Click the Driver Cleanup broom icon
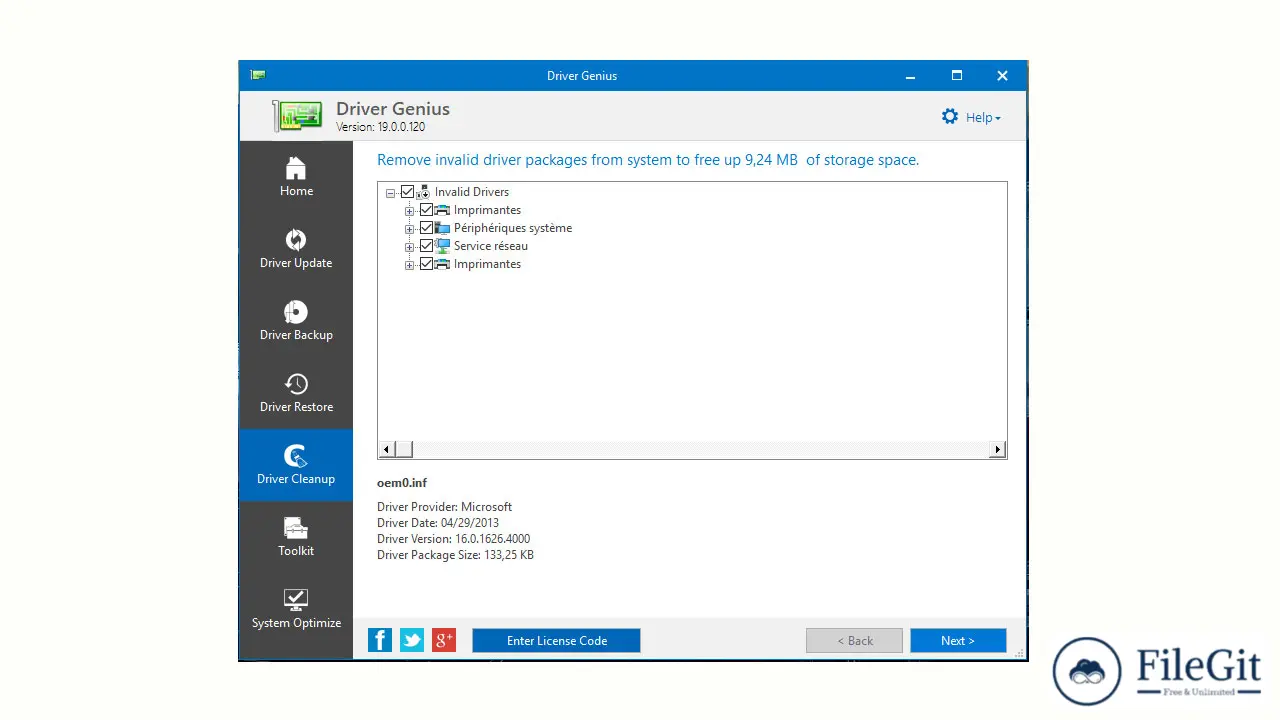 (x=296, y=456)
